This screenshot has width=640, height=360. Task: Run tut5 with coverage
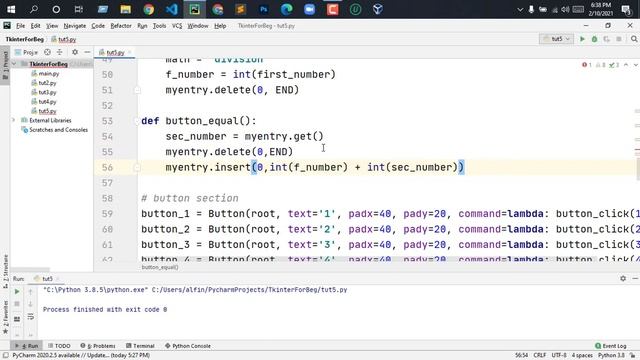pos(607,39)
